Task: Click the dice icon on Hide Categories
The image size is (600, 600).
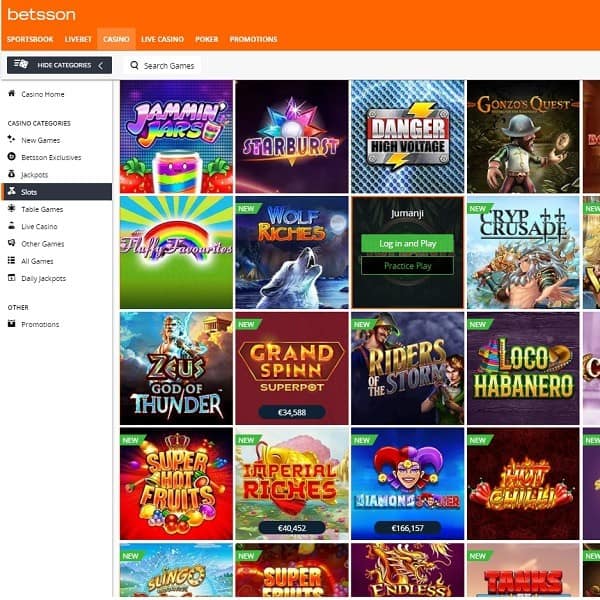Action: point(20,64)
